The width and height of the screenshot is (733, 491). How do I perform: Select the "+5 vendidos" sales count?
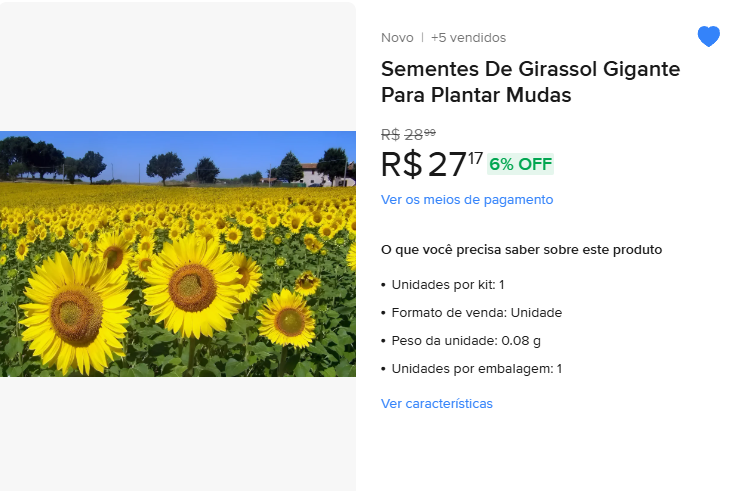[468, 38]
